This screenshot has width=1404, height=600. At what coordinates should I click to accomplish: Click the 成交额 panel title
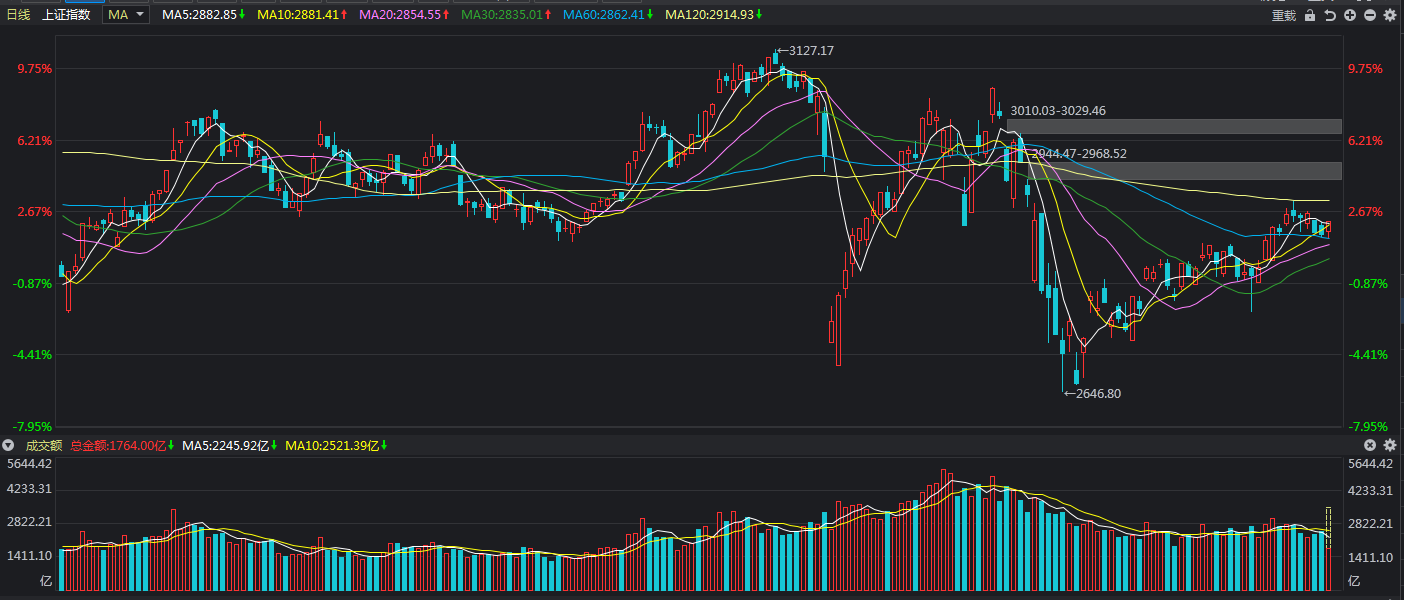43,445
